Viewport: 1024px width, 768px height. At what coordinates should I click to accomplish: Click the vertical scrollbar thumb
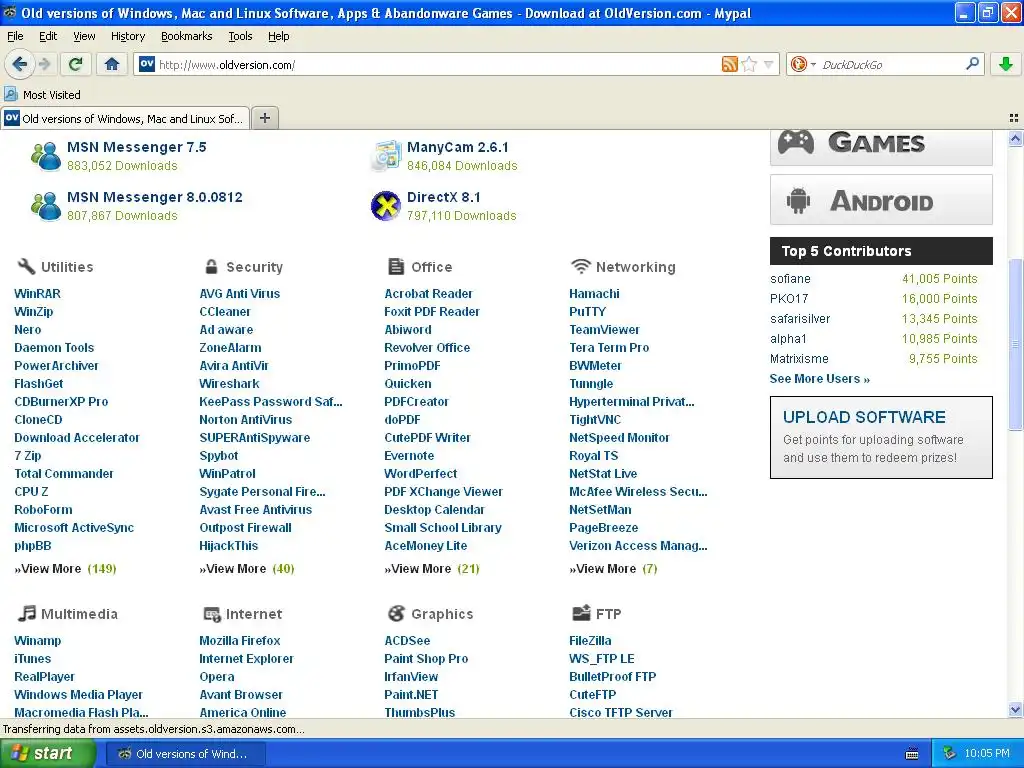click(1015, 345)
